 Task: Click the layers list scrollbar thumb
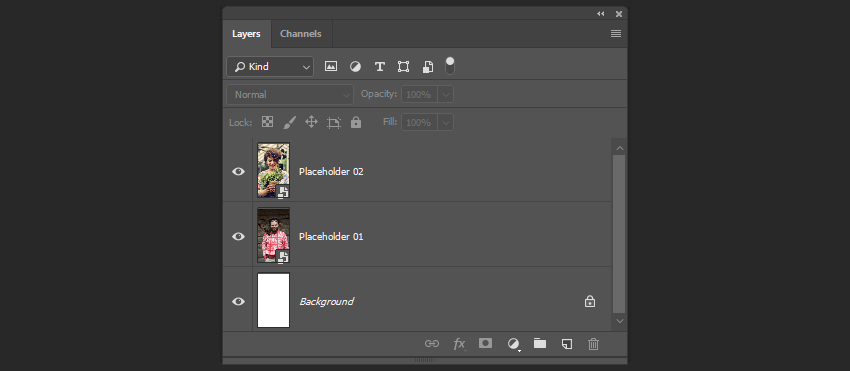click(619, 234)
